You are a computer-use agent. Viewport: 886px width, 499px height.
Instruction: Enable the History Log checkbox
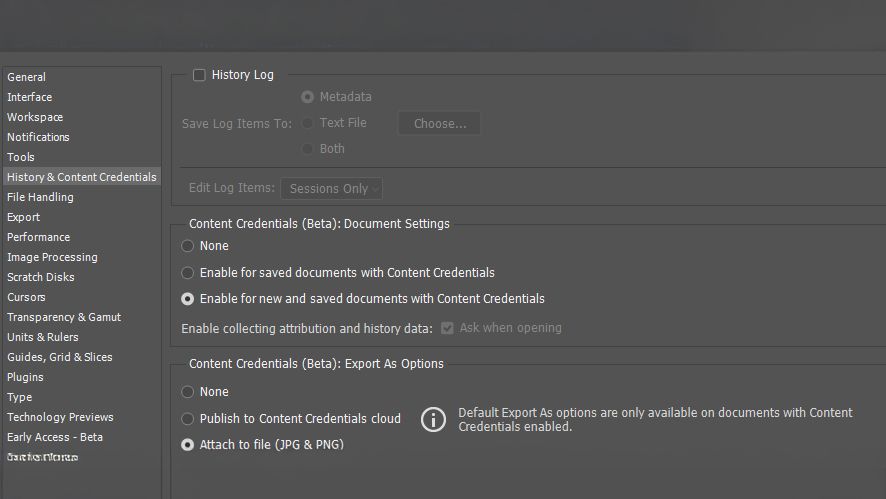pos(199,75)
